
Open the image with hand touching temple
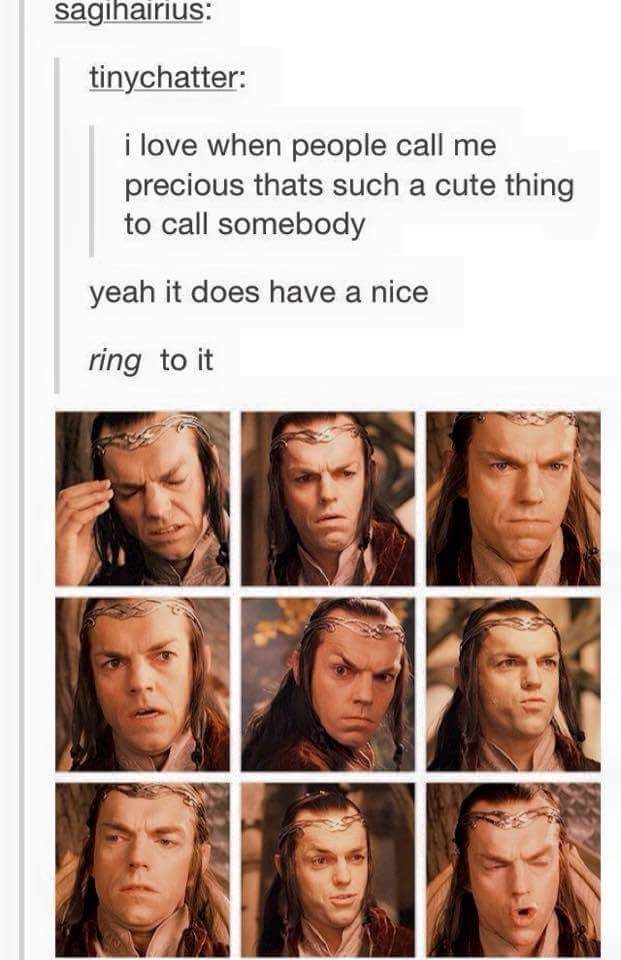(x=142, y=498)
